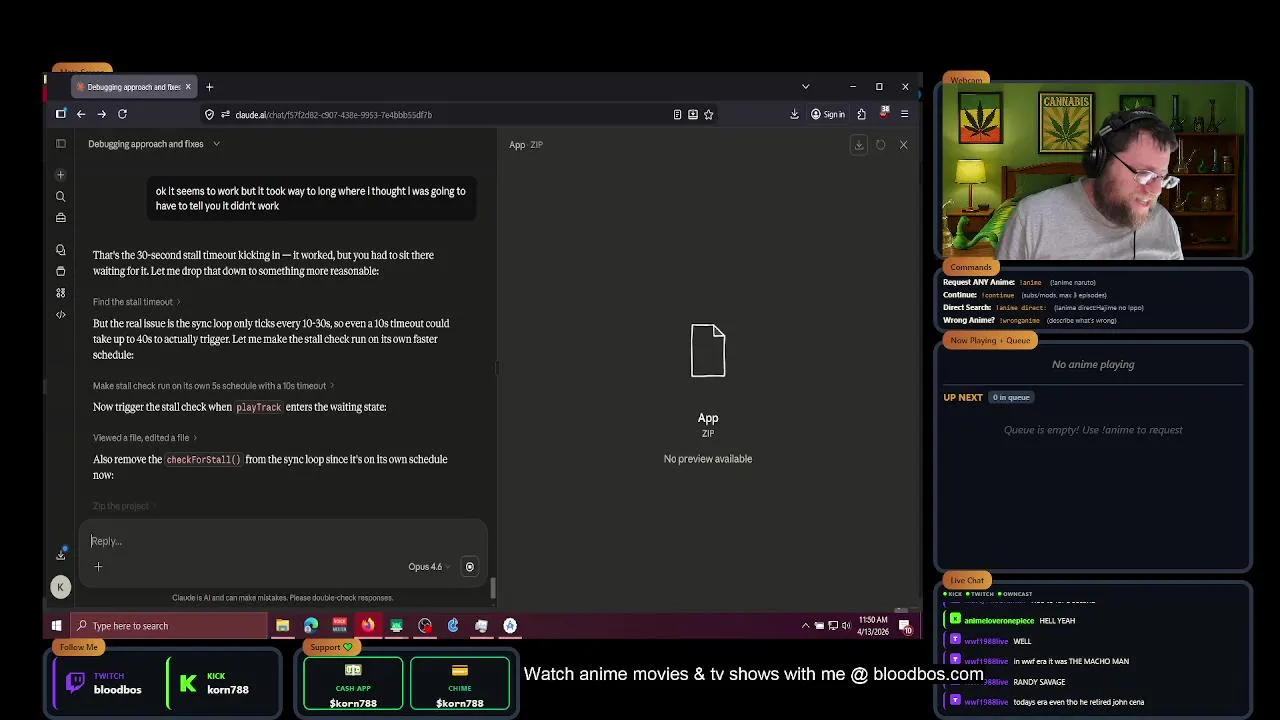Open the Windows Start button
This screenshot has height=720, width=1280.
pos(56,626)
